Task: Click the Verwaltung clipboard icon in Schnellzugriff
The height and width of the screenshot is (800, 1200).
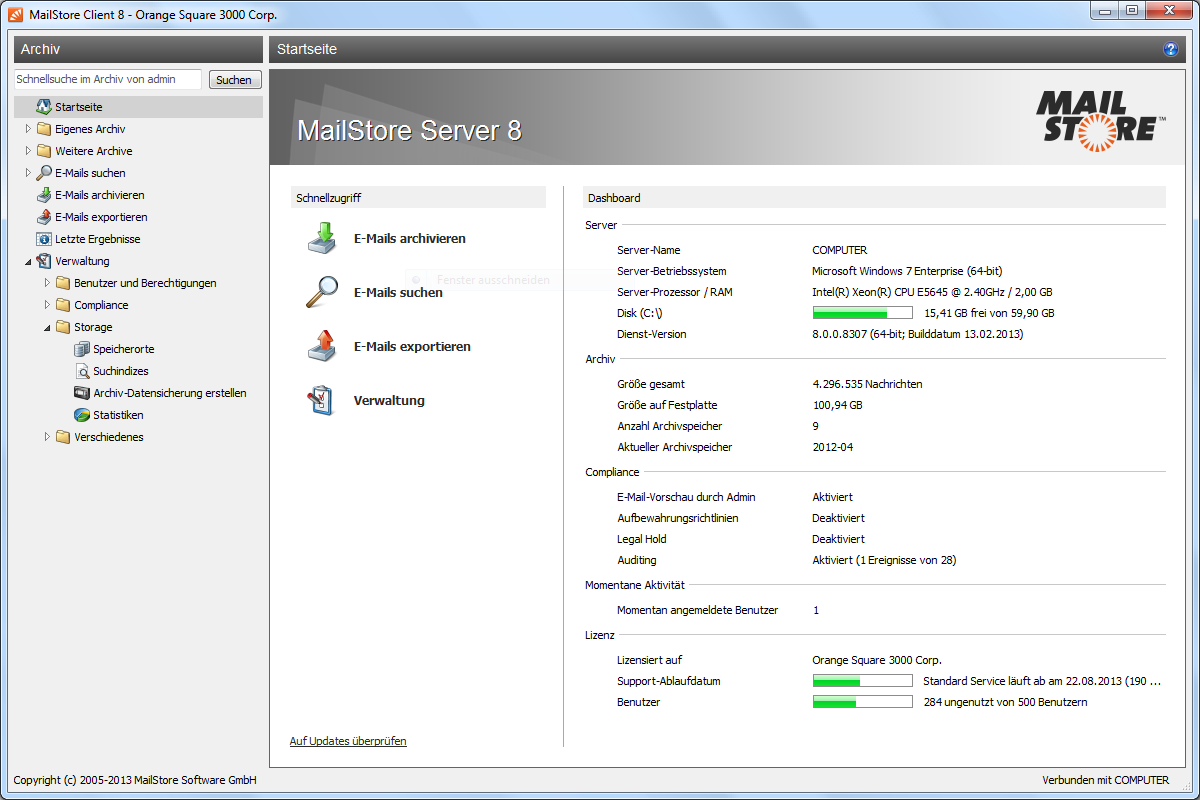Action: tap(322, 400)
